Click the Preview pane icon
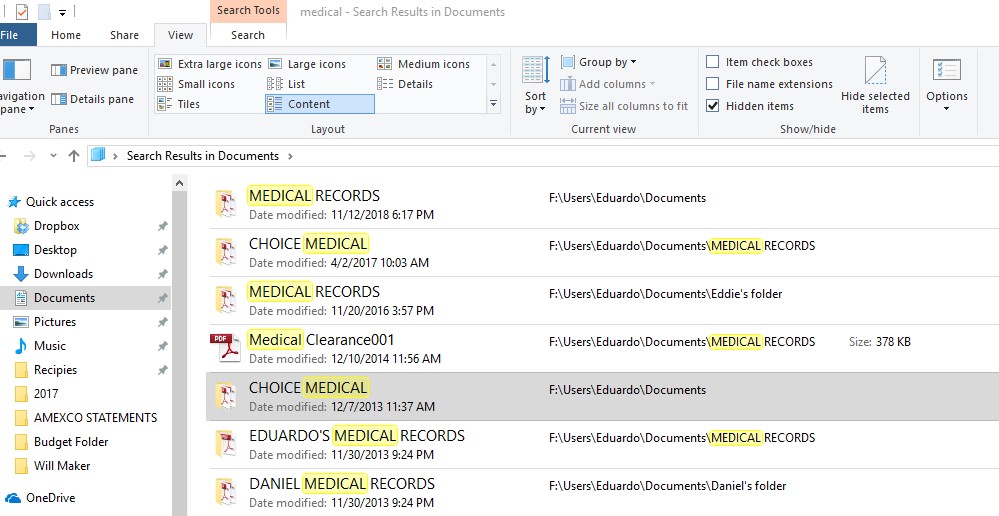Image resolution: width=999 pixels, height=516 pixels. (x=59, y=70)
